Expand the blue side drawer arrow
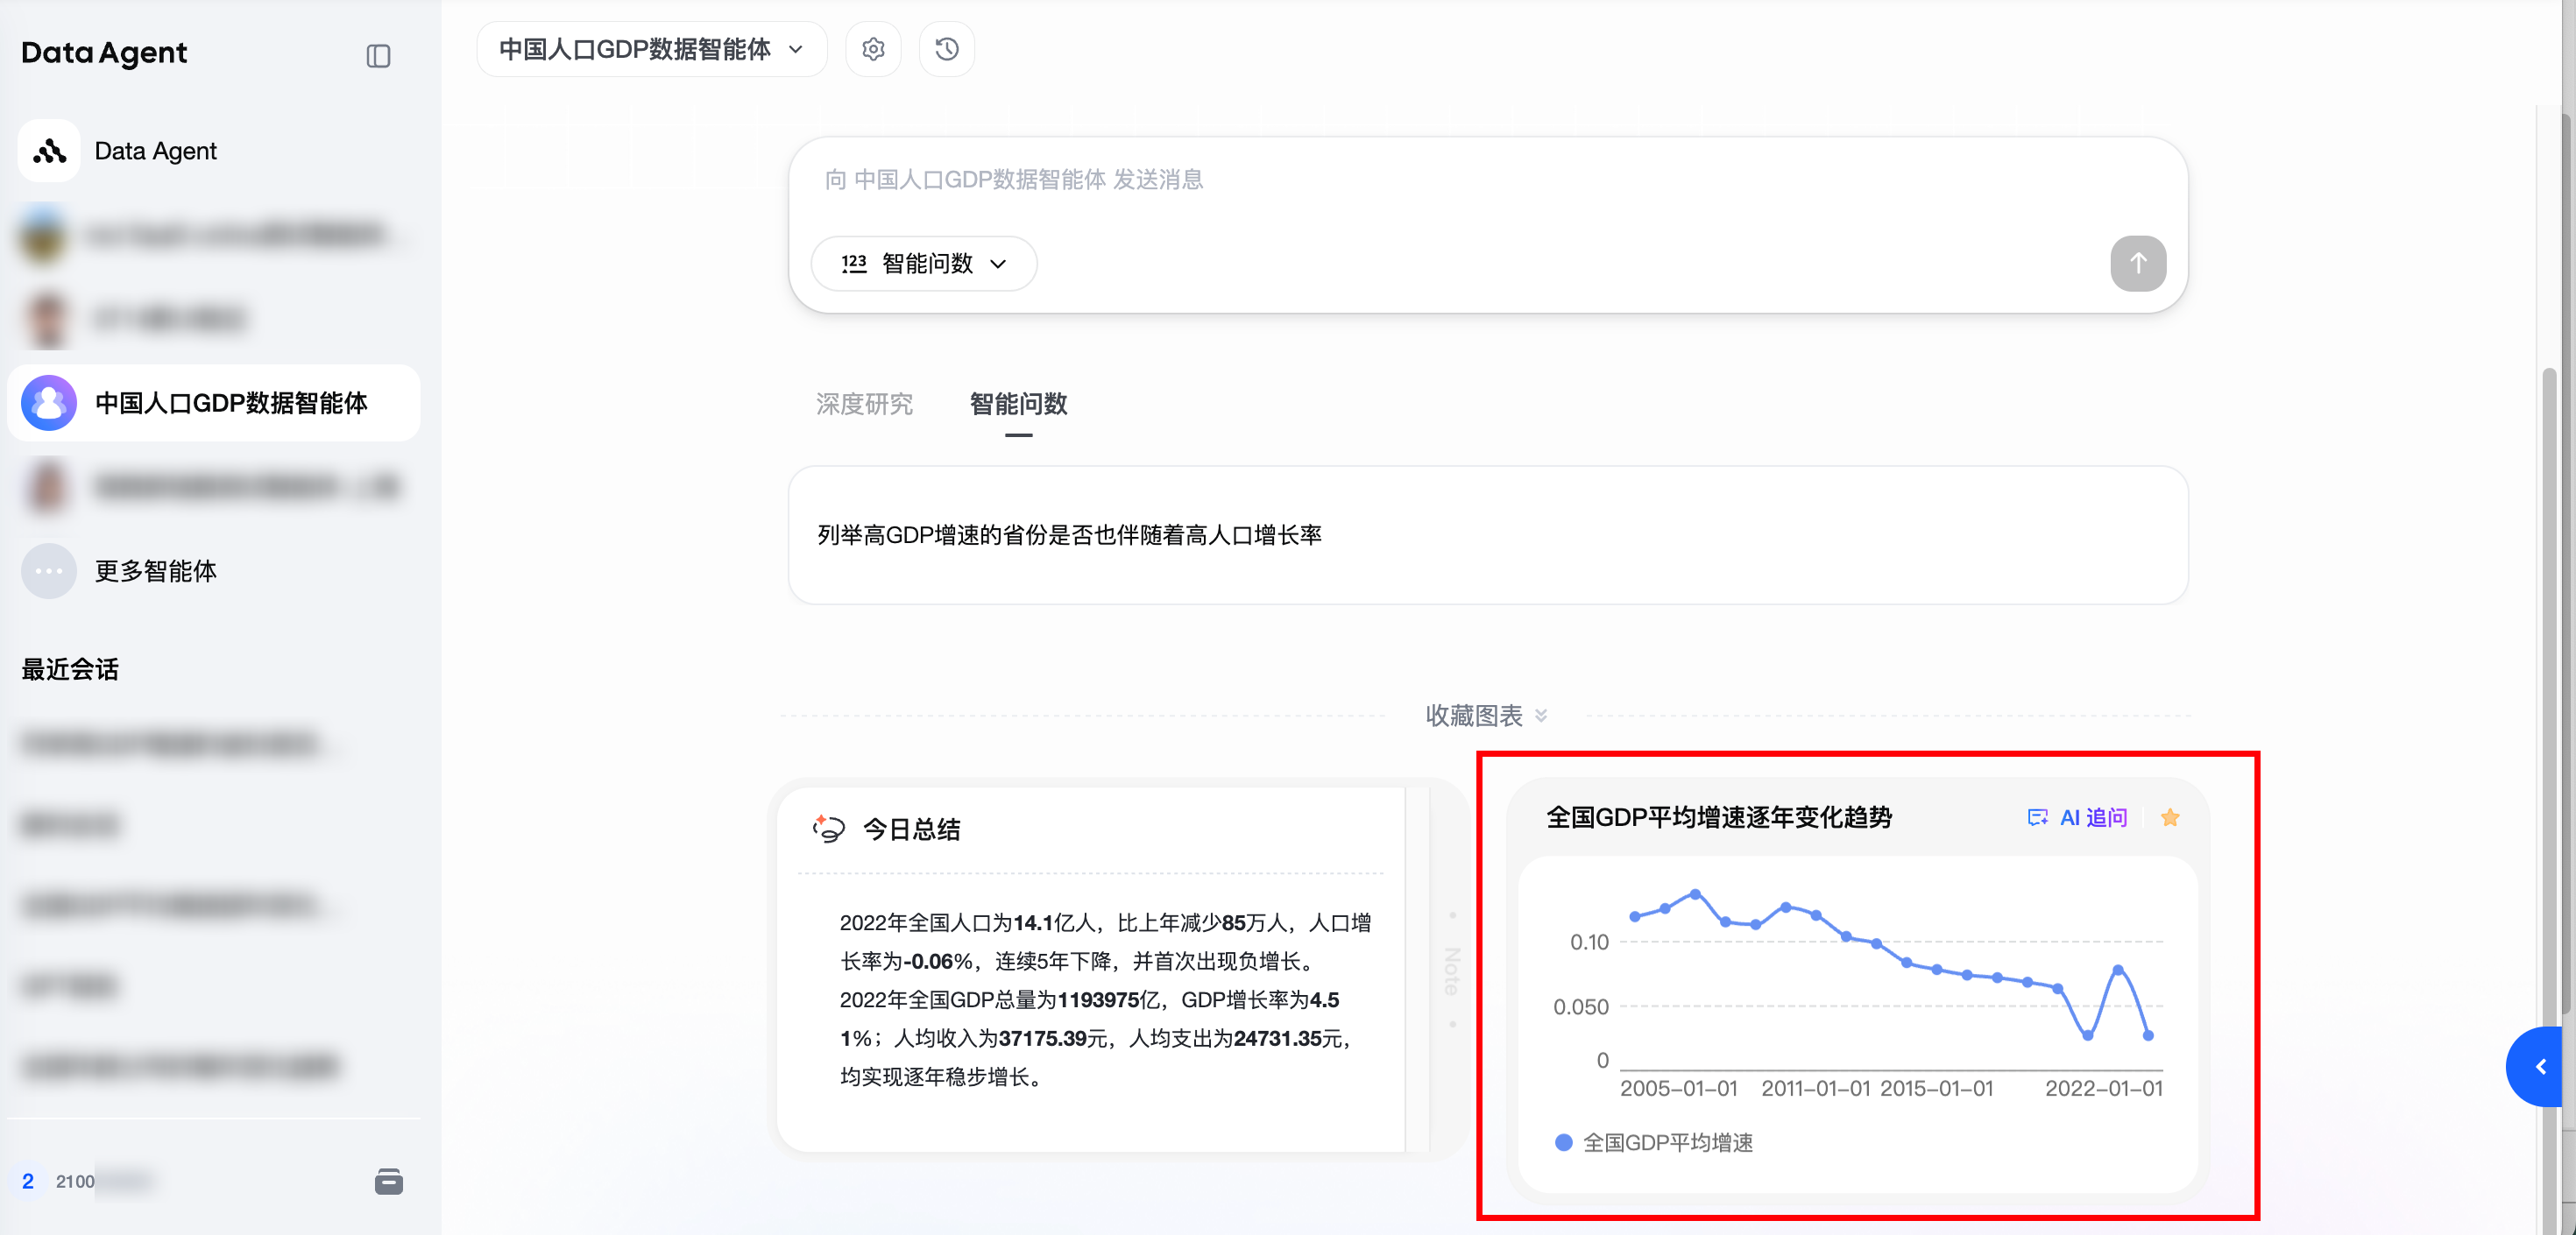The height and width of the screenshot is (1235, 2576). coord(2540,1066)
